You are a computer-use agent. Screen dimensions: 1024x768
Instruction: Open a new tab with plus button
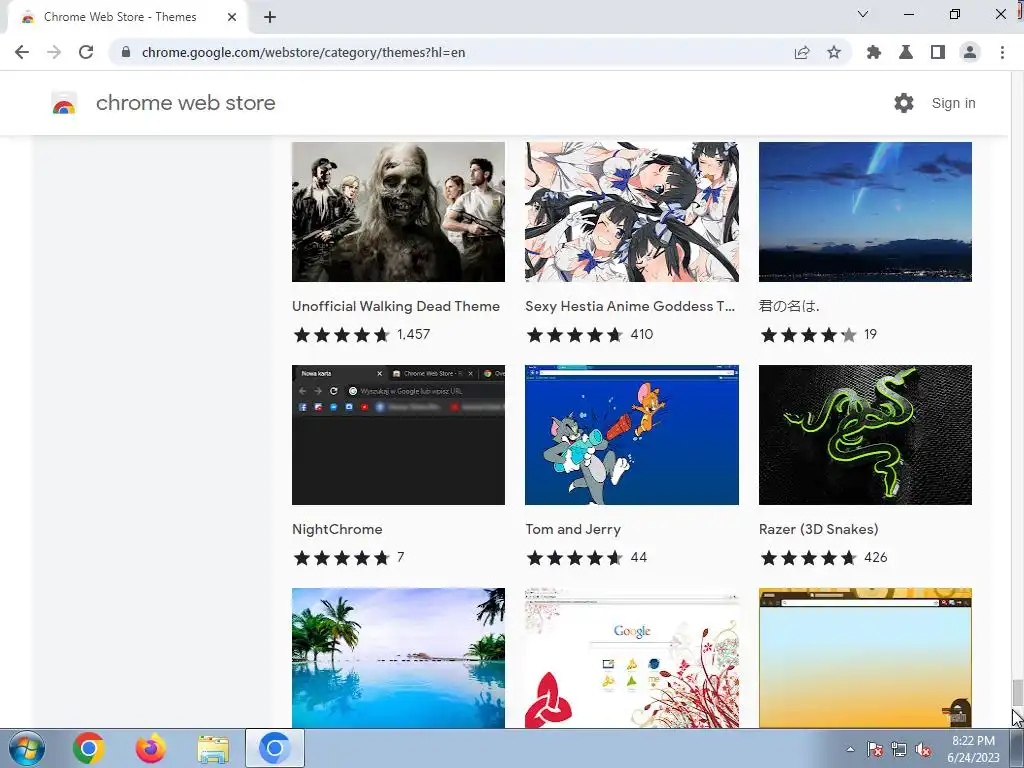270,17
